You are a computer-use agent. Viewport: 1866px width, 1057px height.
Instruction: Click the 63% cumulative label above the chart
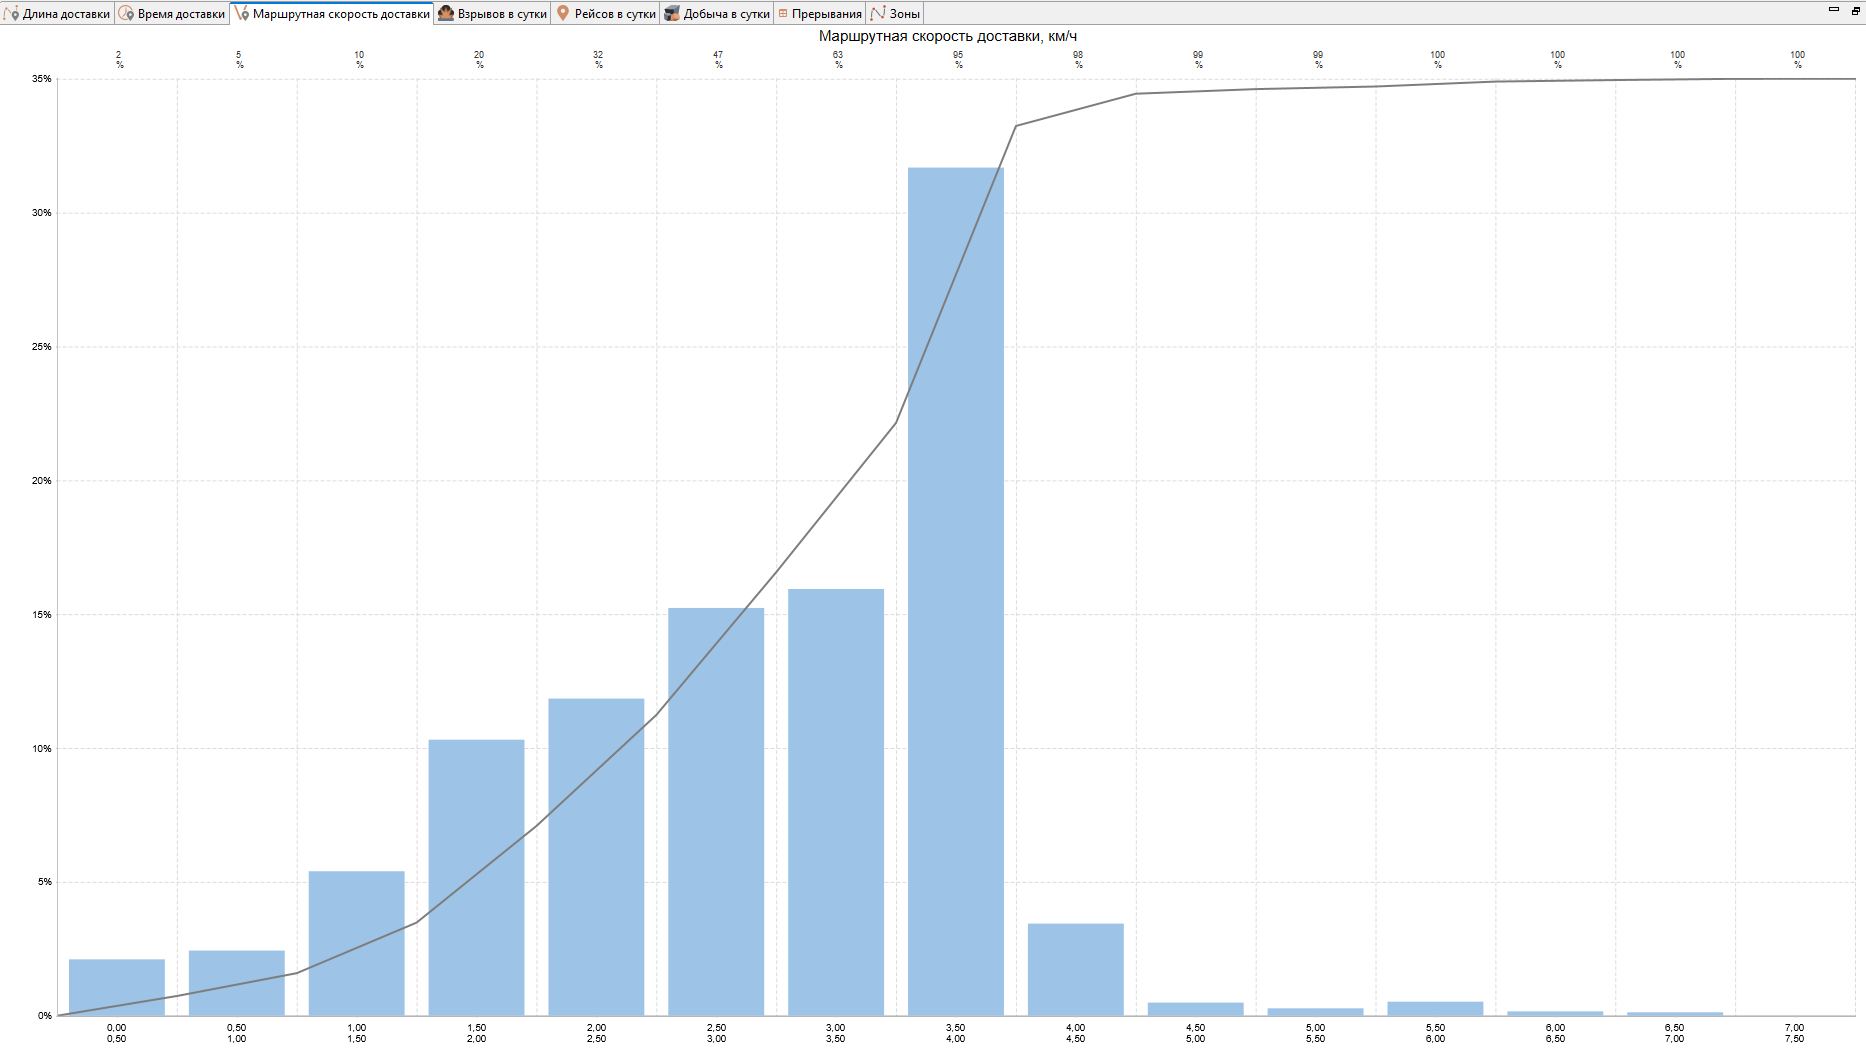[838, 59]
